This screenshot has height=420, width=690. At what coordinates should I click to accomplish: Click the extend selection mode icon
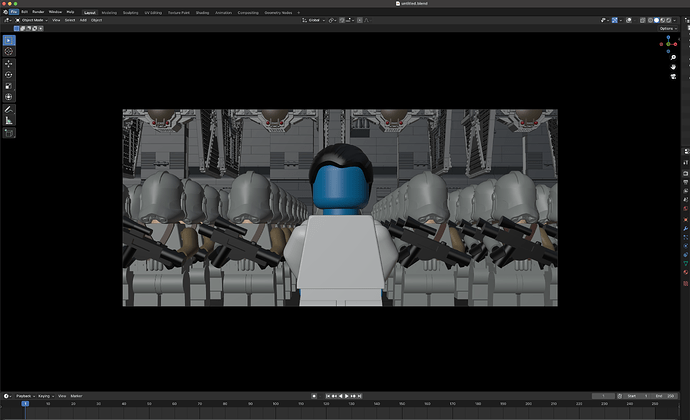pyautogui.click(x=22, y=28)
